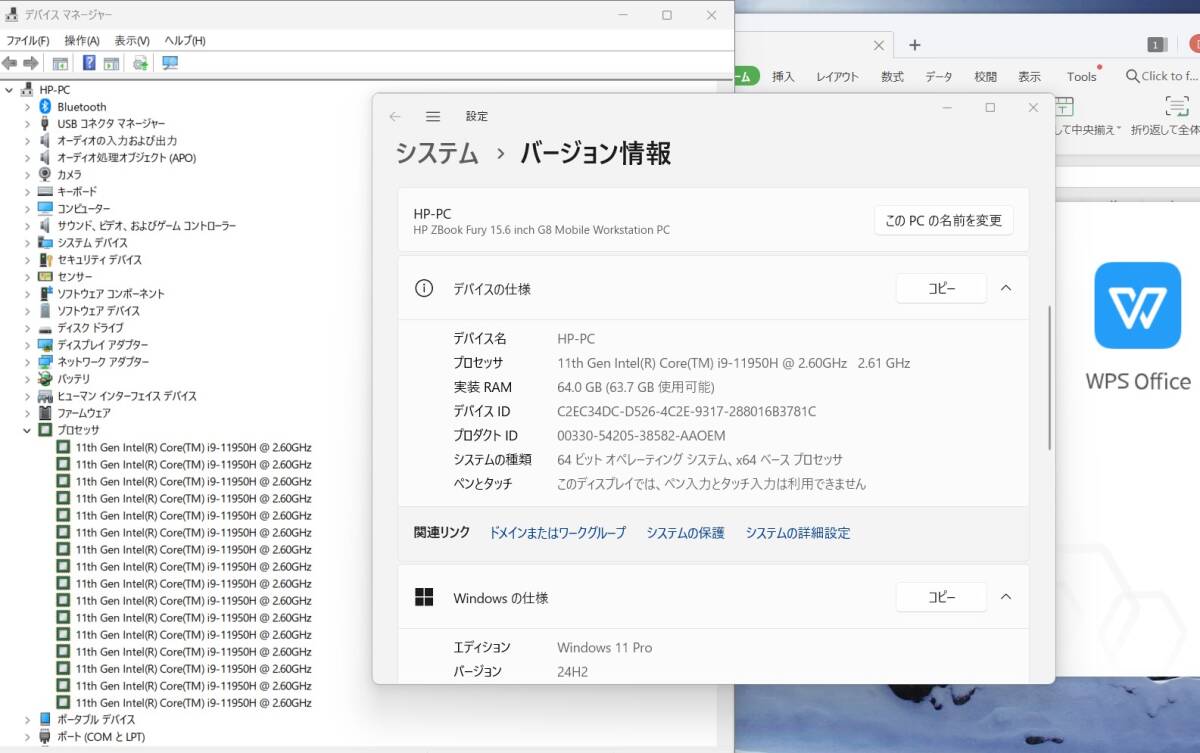The height and width of the screenshot is (753, 1200).
Task: Toggle the action pane toolbar icon
Action: (111, 63)
